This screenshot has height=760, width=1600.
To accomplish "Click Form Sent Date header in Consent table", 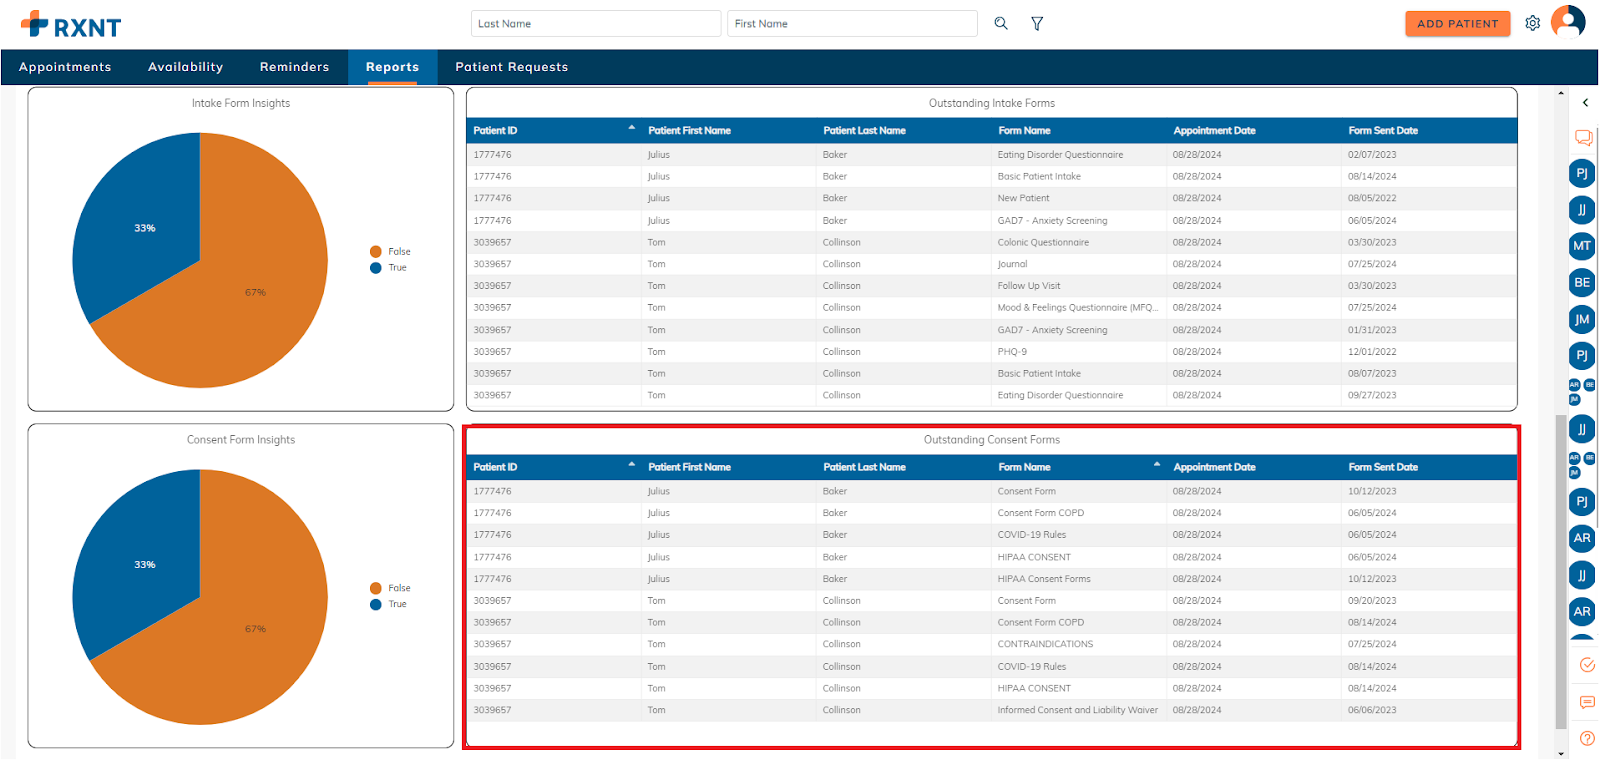I will (1383, 467).
